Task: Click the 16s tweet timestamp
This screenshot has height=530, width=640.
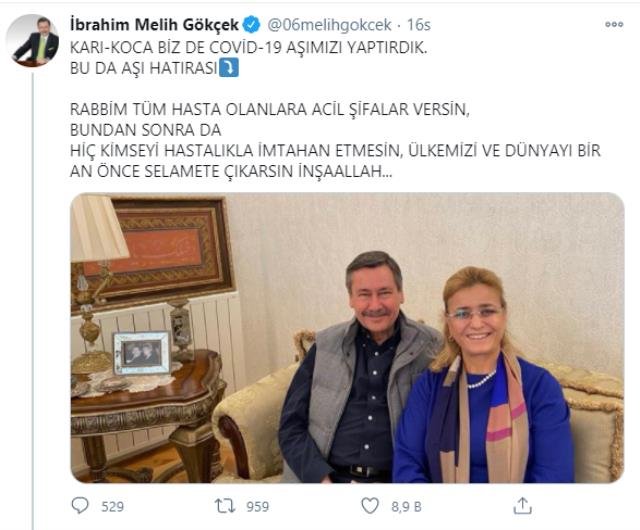Action: point(418,25)
